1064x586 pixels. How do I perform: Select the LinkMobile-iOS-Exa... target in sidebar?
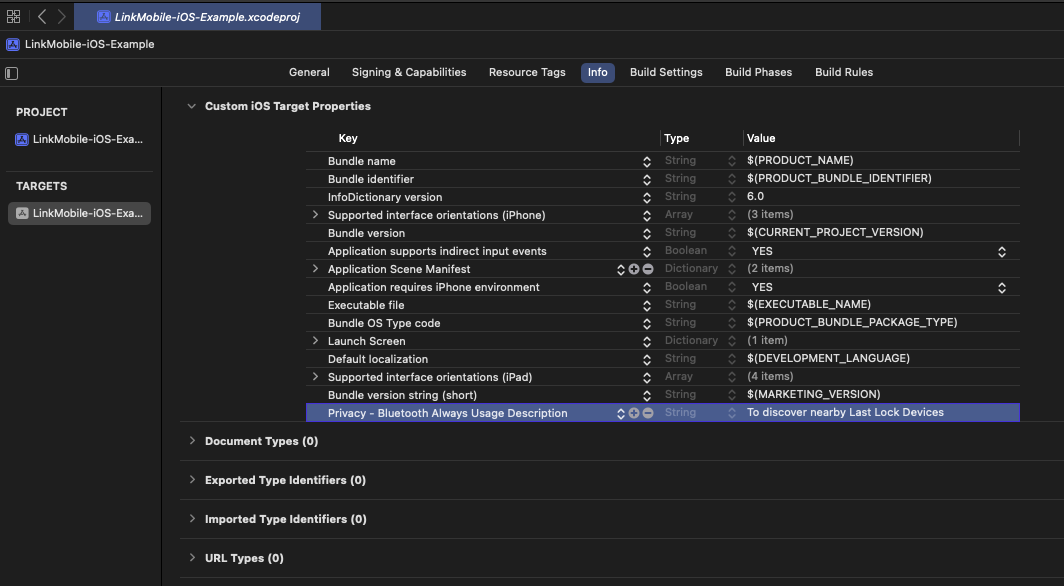click(x=79, y=213)
